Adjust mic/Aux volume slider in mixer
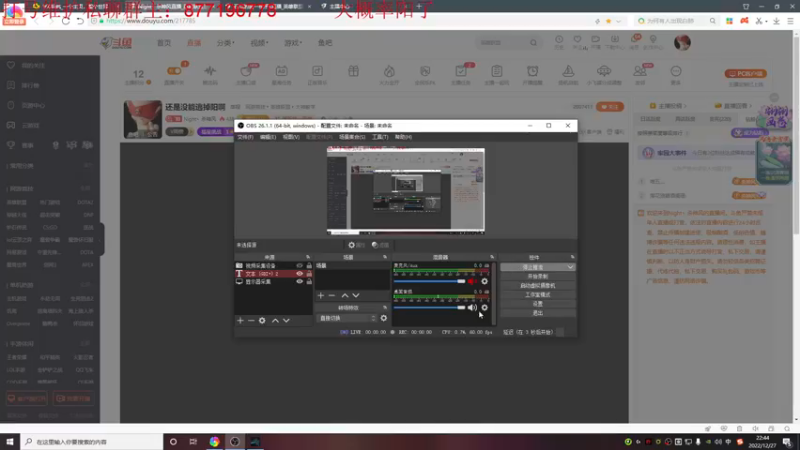 point(430,281)
